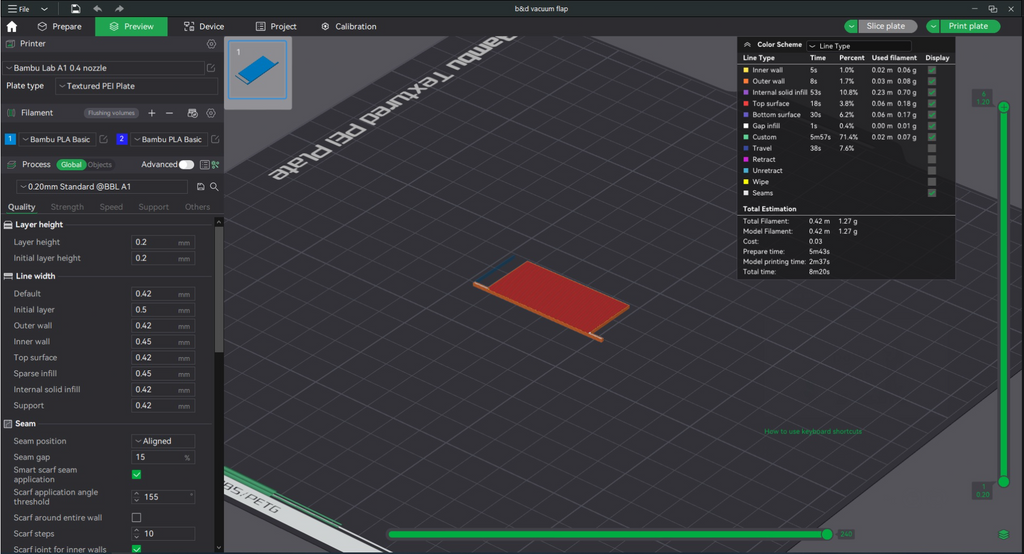The width and height of the screenshot is (1024, 554).
Task: Go to the Home screen icon
Action: [x=12, y=26]
